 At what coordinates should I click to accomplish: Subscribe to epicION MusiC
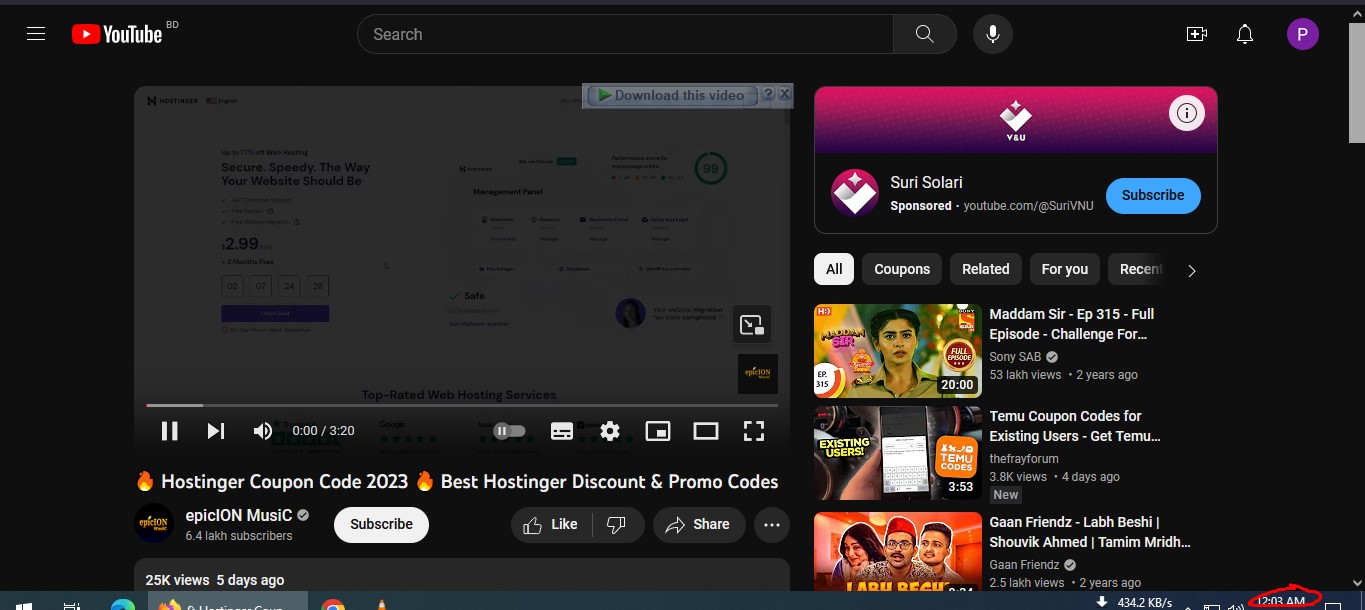point(381,524)
